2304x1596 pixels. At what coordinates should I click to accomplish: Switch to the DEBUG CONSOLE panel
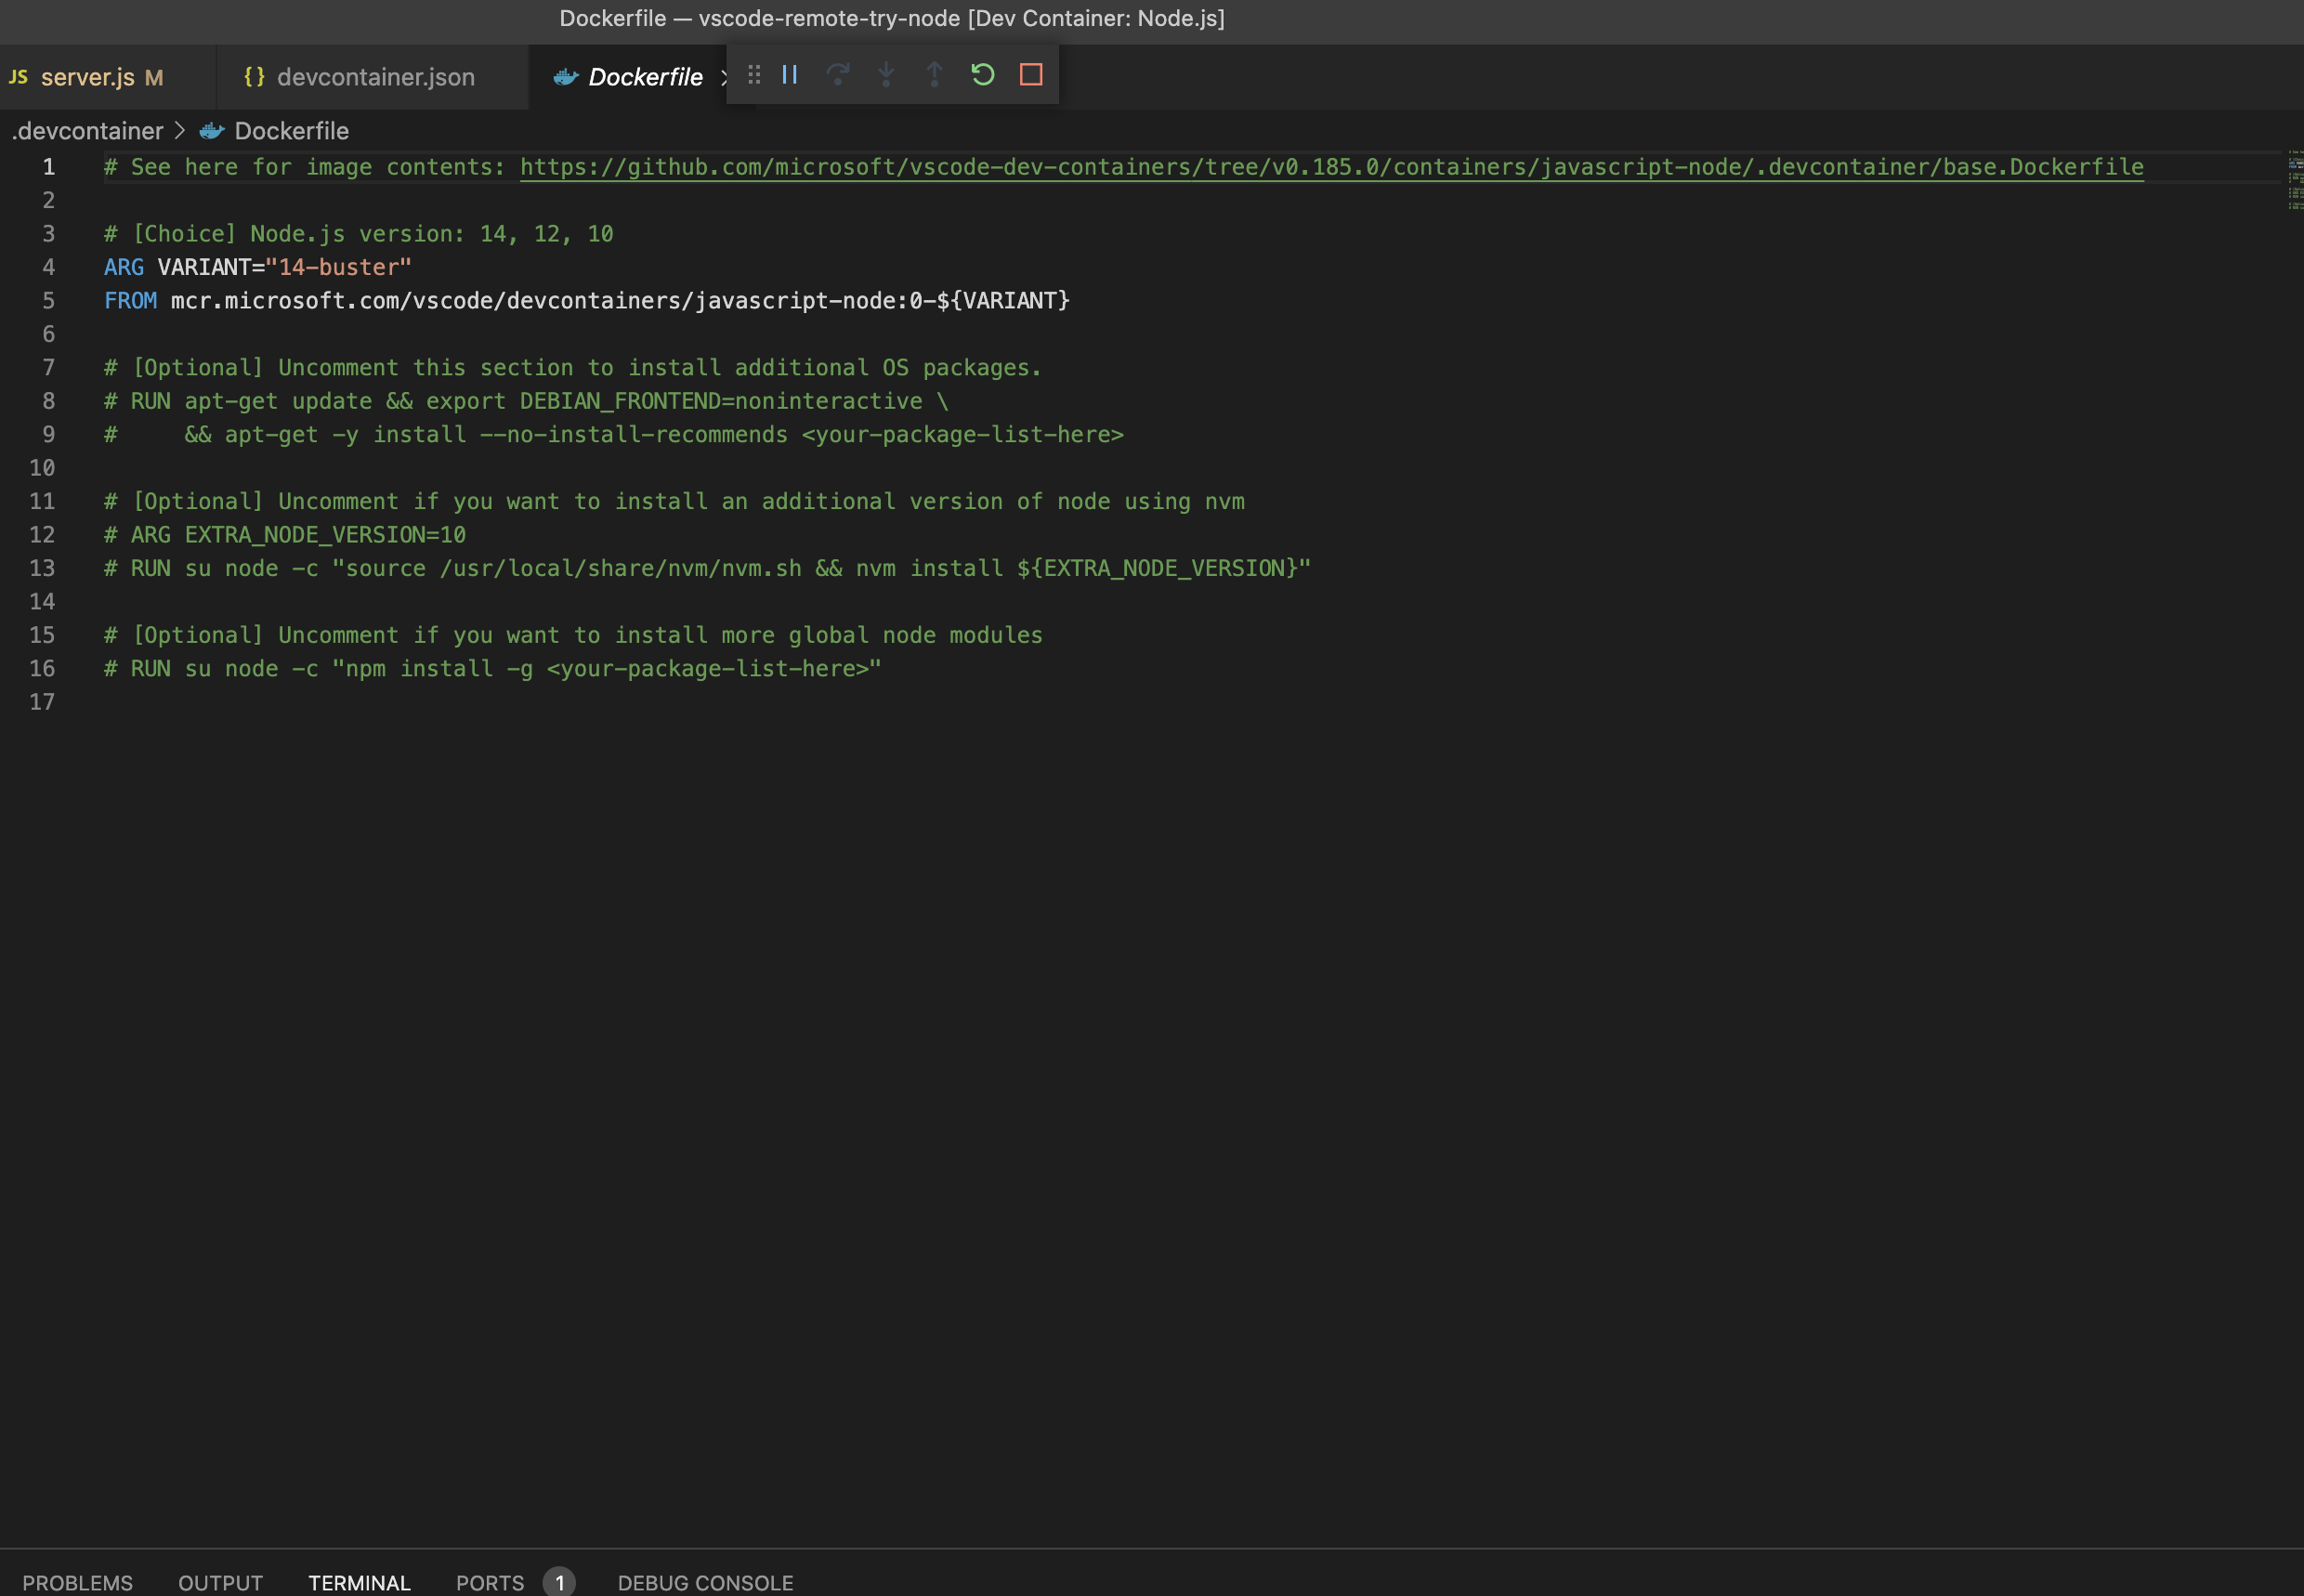pos(705,1582)
